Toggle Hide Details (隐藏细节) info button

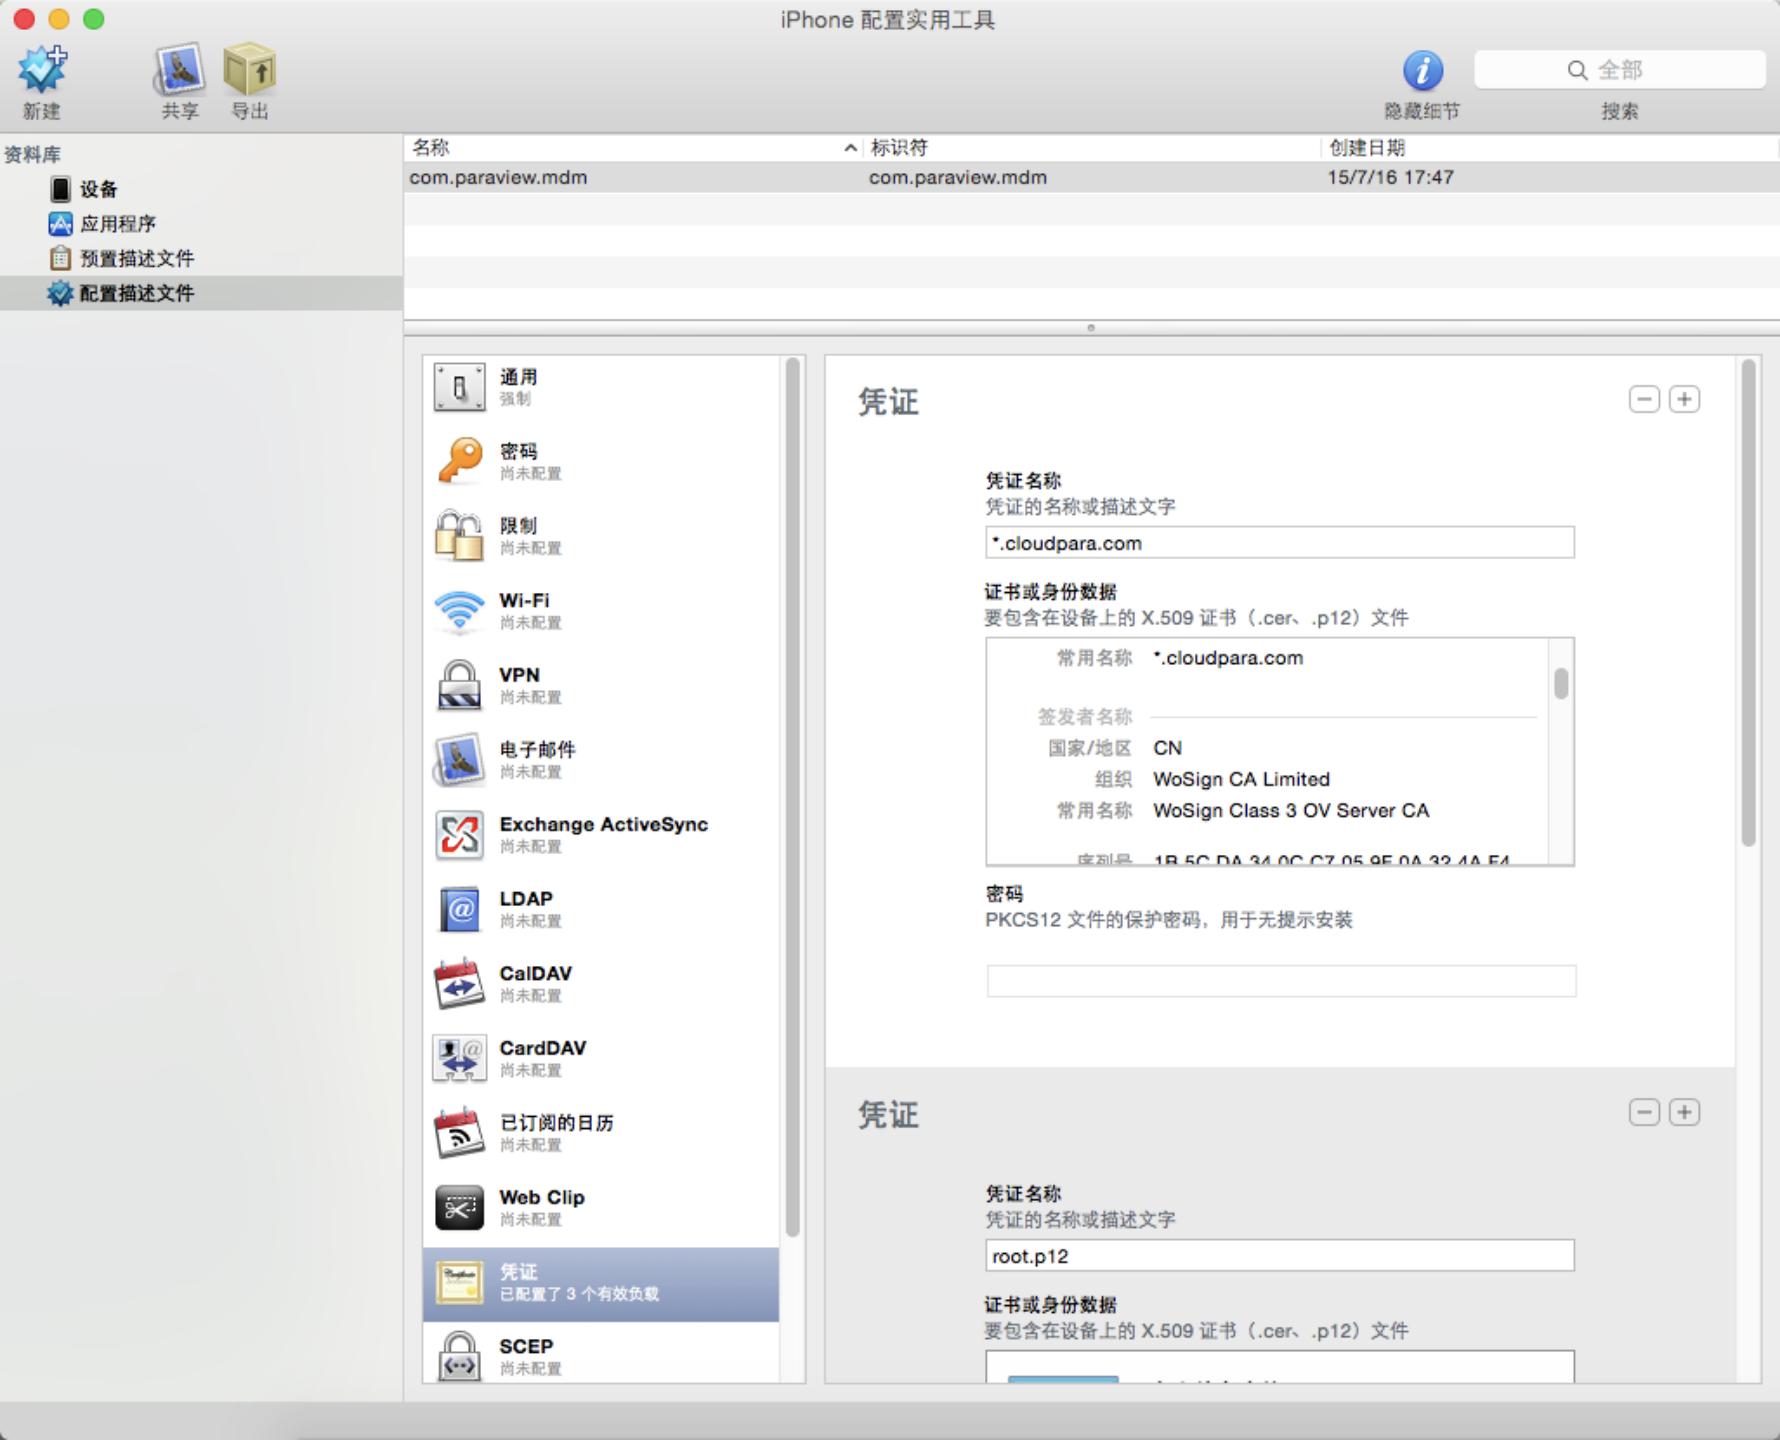1422,71
